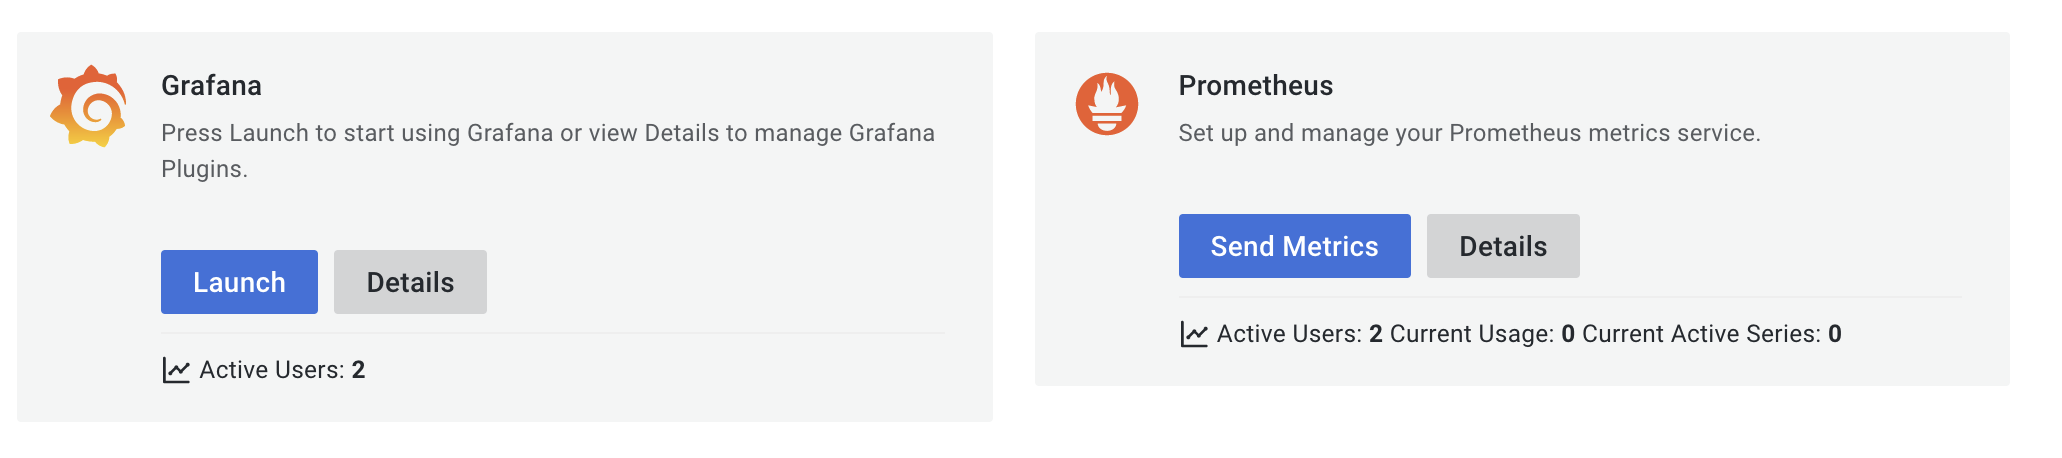Click the Grafana card heading
2062x458 pixels.
(211, 86)
